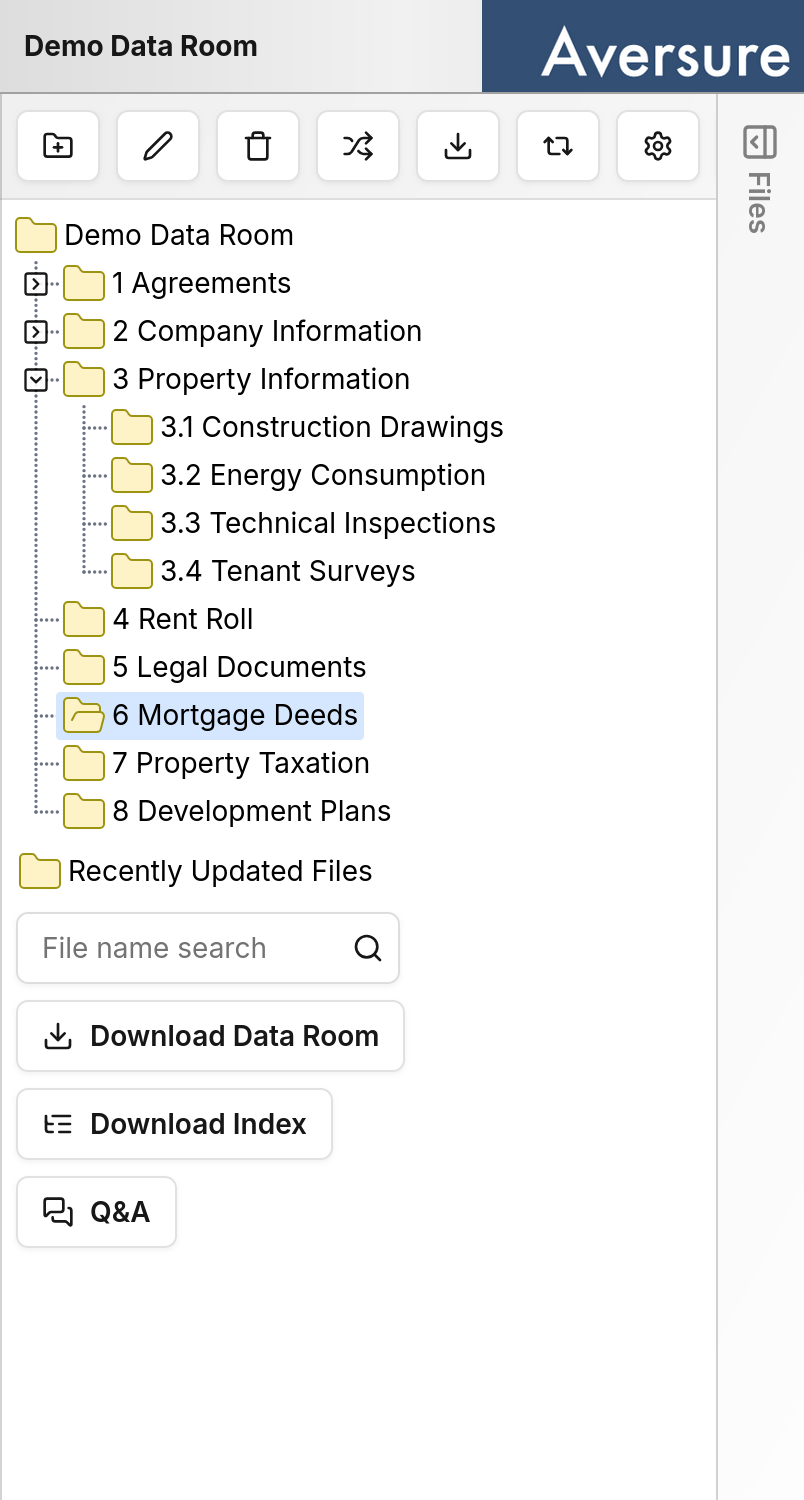This screenshot has width=804, height=1500.
Task: Click Download Data Room button
Action: [x=210, y=1036]
